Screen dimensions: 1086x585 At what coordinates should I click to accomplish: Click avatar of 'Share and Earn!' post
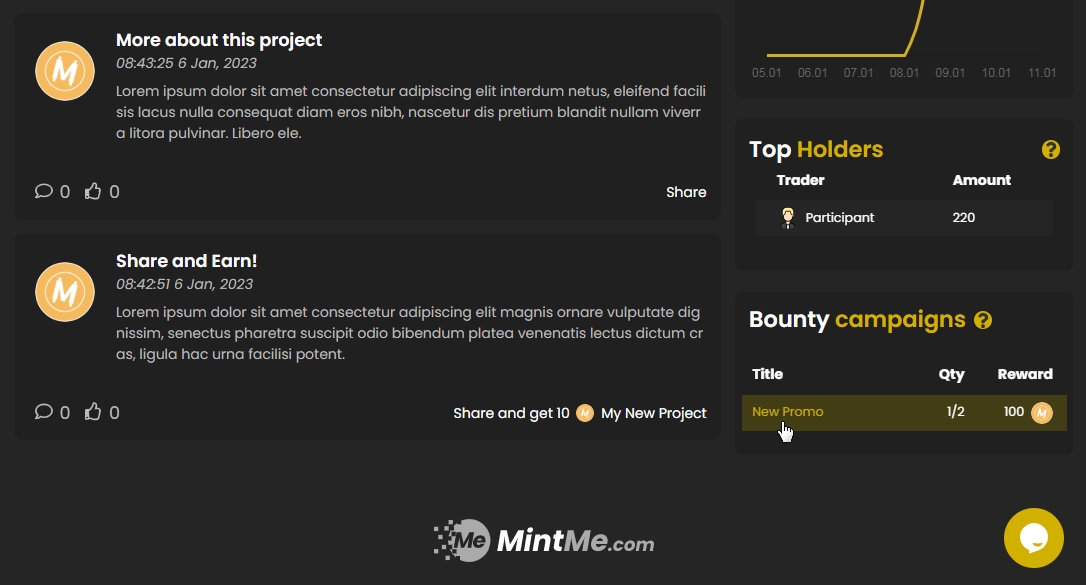point(65,292)
